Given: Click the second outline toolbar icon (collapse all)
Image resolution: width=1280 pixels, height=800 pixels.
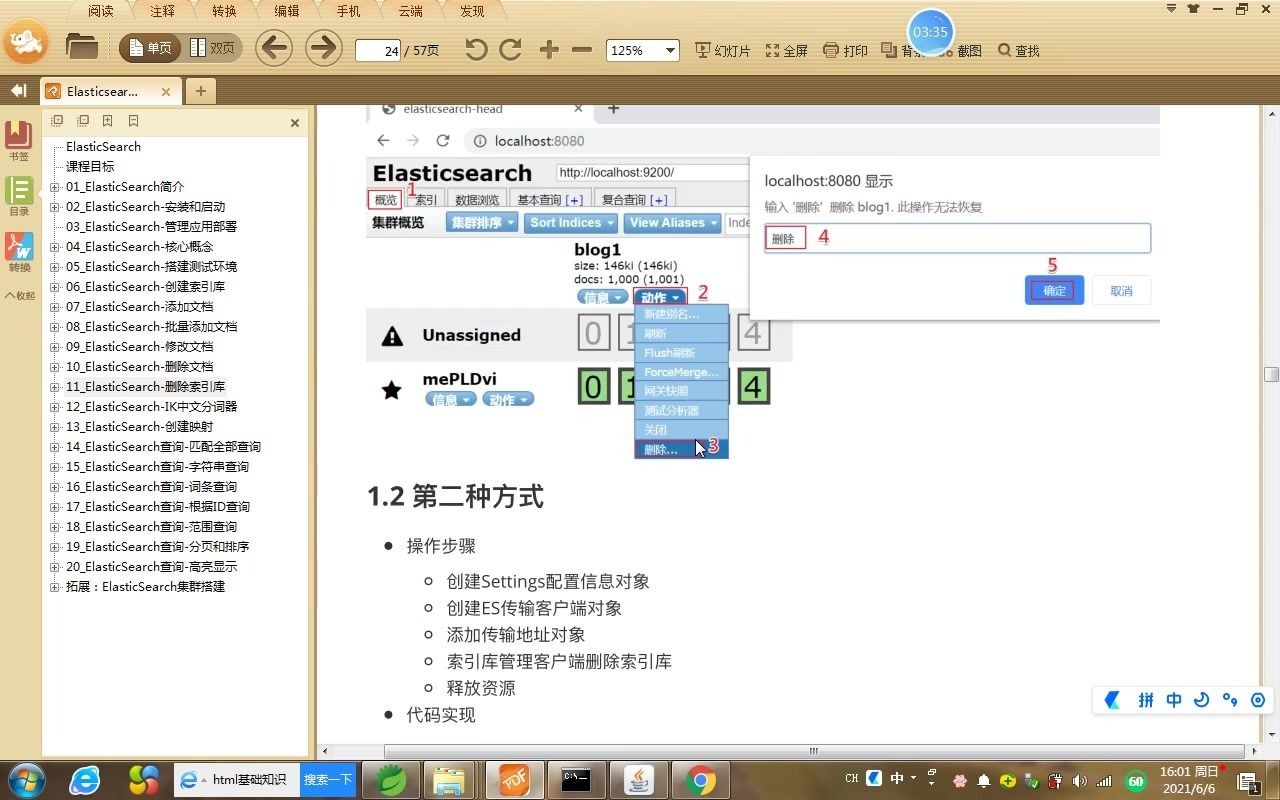Looking at the screenshot, I should coord(82,121).
